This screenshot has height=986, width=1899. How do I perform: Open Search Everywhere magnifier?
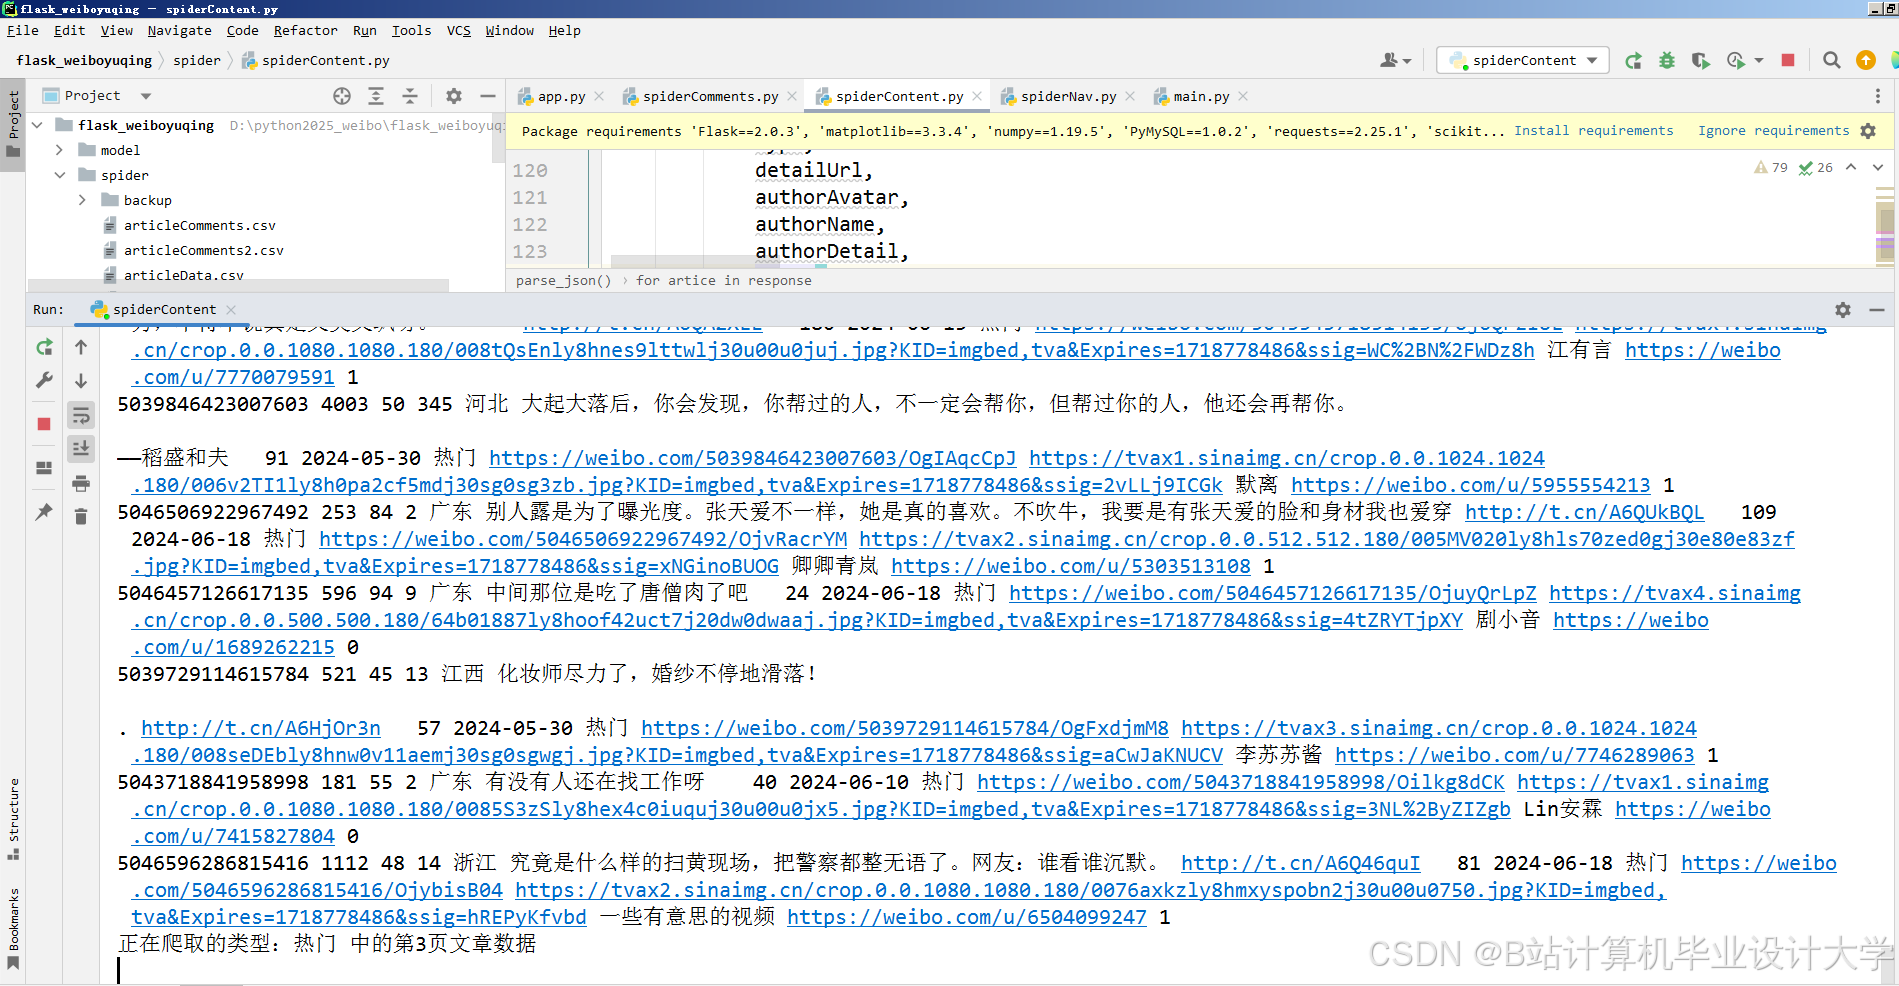click(x=1831, y=60)
